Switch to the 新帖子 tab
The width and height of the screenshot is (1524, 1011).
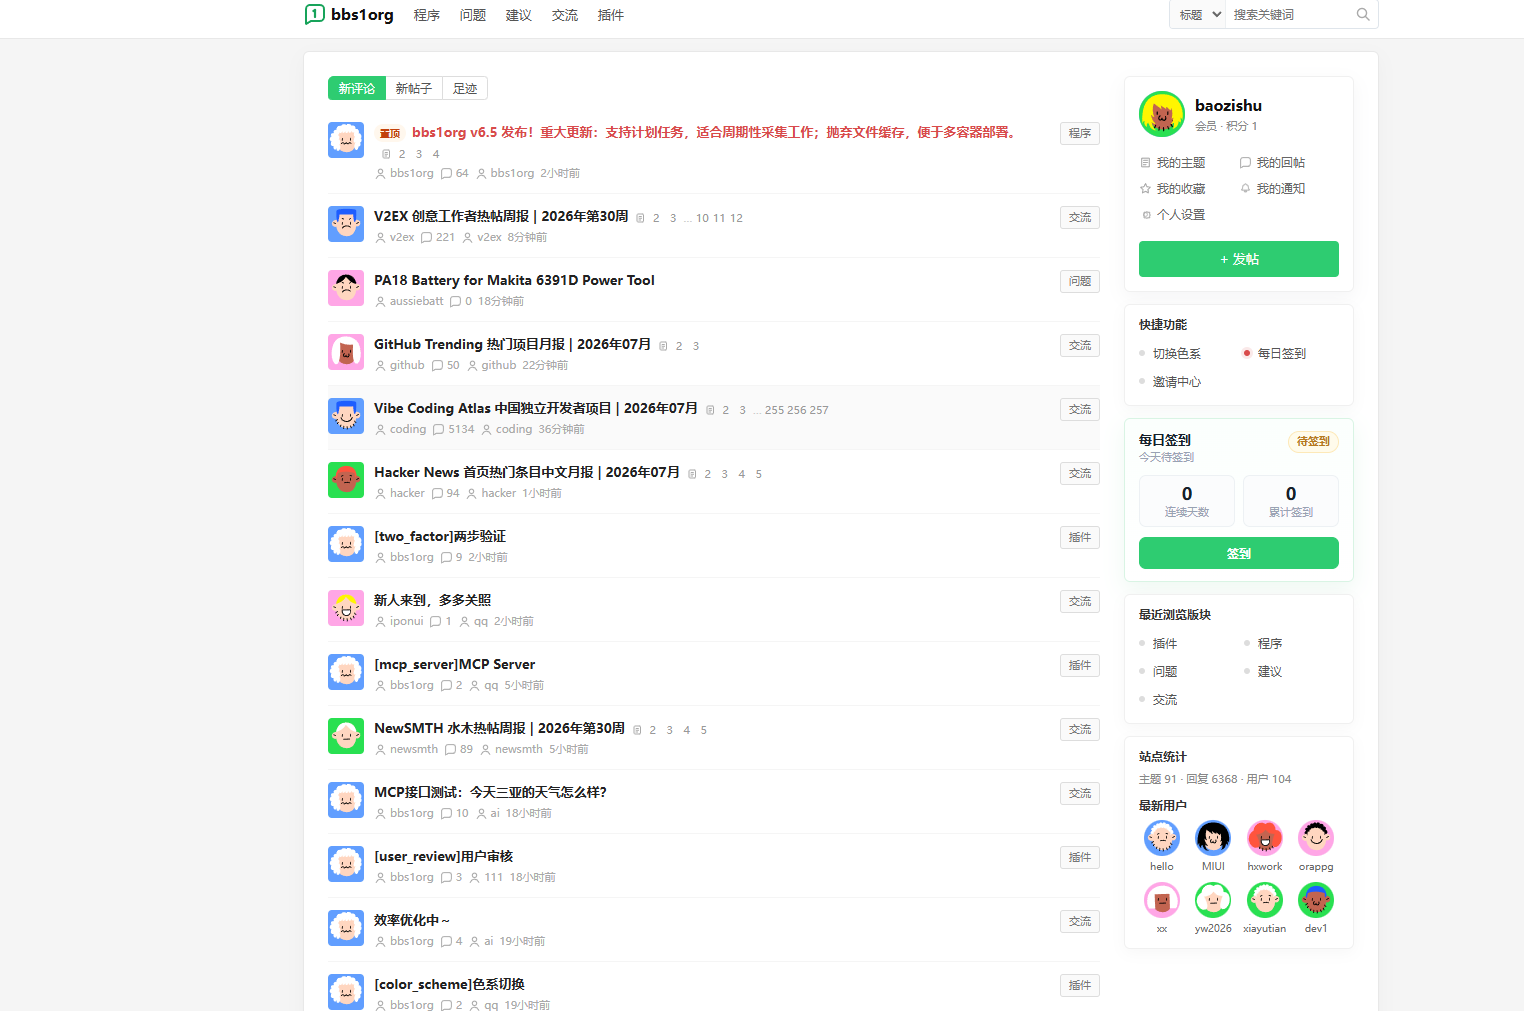414,88
